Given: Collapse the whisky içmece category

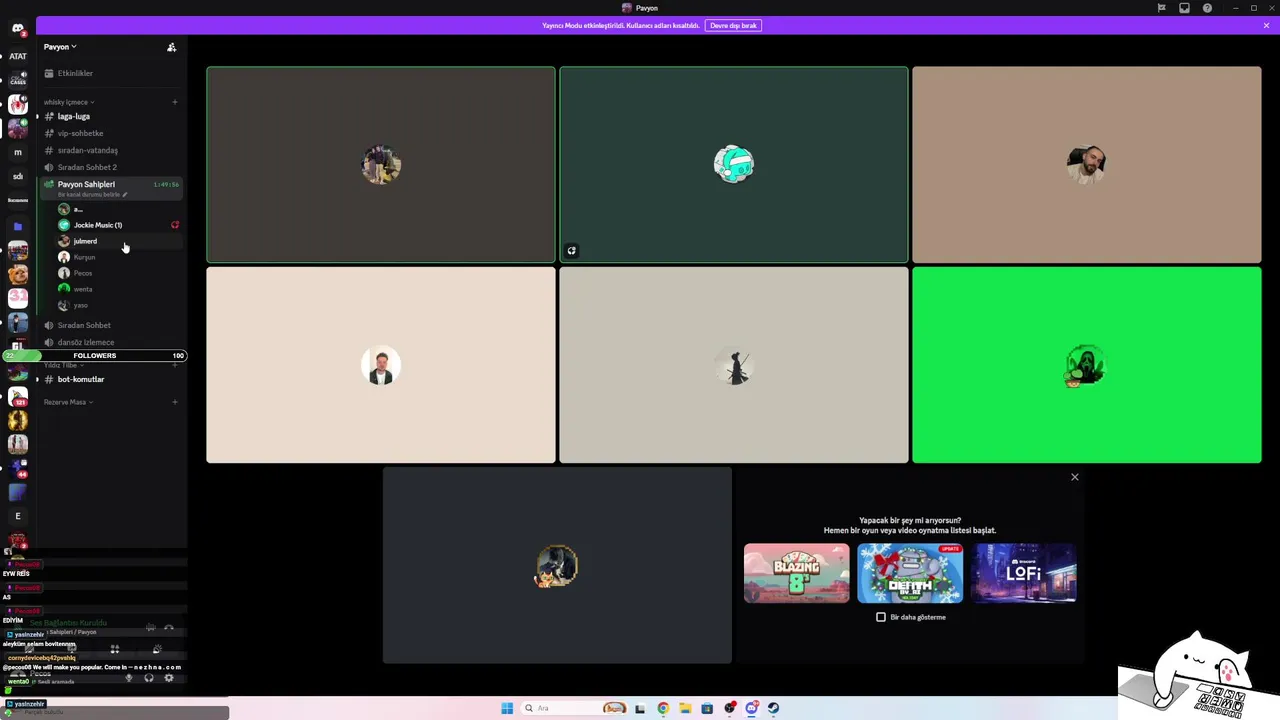Looking at the screenshot, I should click(x=68, y=102).
